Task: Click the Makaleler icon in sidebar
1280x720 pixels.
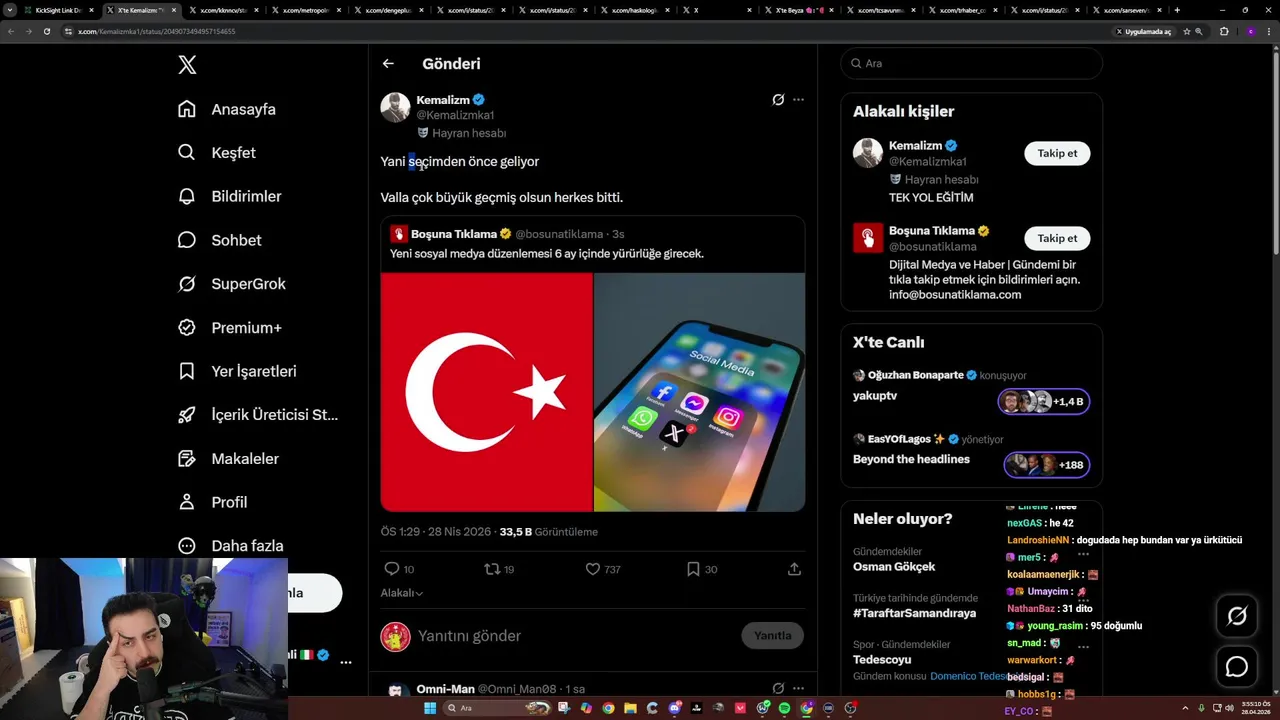Action: coord(187,459)
